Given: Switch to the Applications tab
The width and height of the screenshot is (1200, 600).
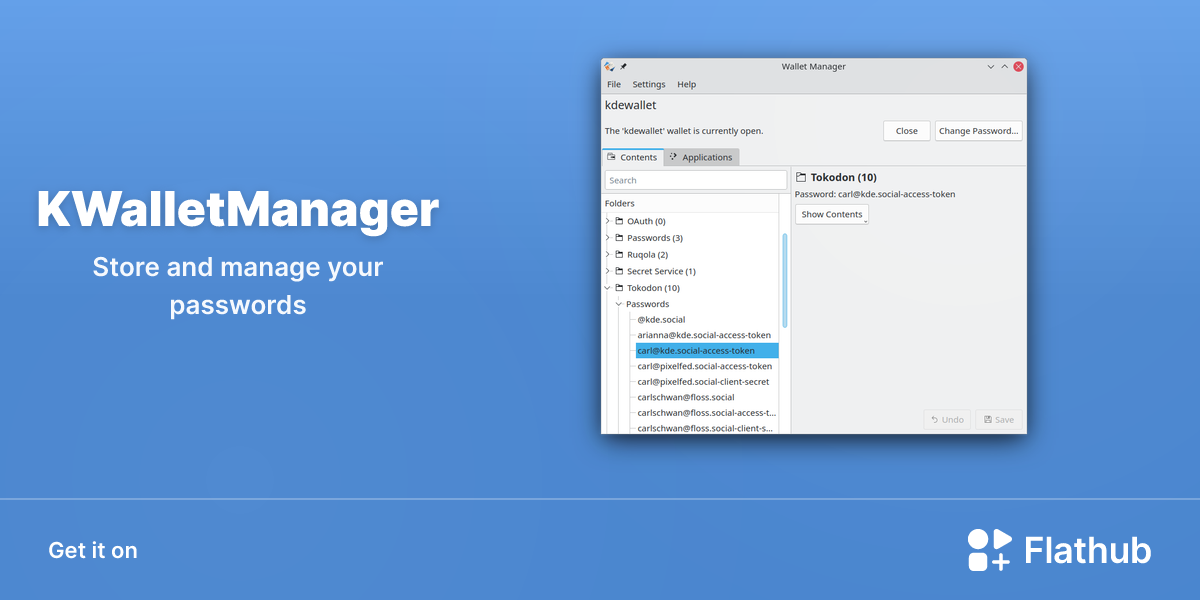Looking at the screenshot, I should pos(701,157).
